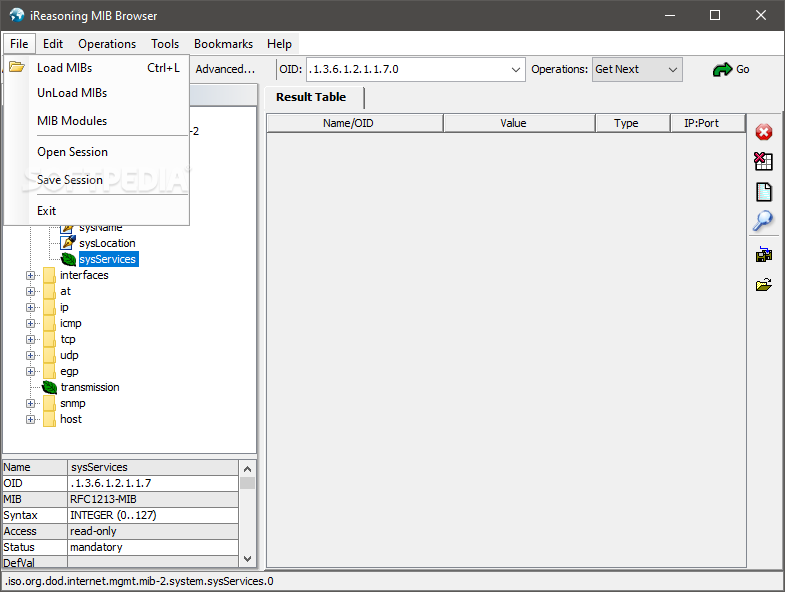Image resolution: width=785 pixels, height=592 pixels.
Task: Open the Edit menu
Action: [53, 44]
